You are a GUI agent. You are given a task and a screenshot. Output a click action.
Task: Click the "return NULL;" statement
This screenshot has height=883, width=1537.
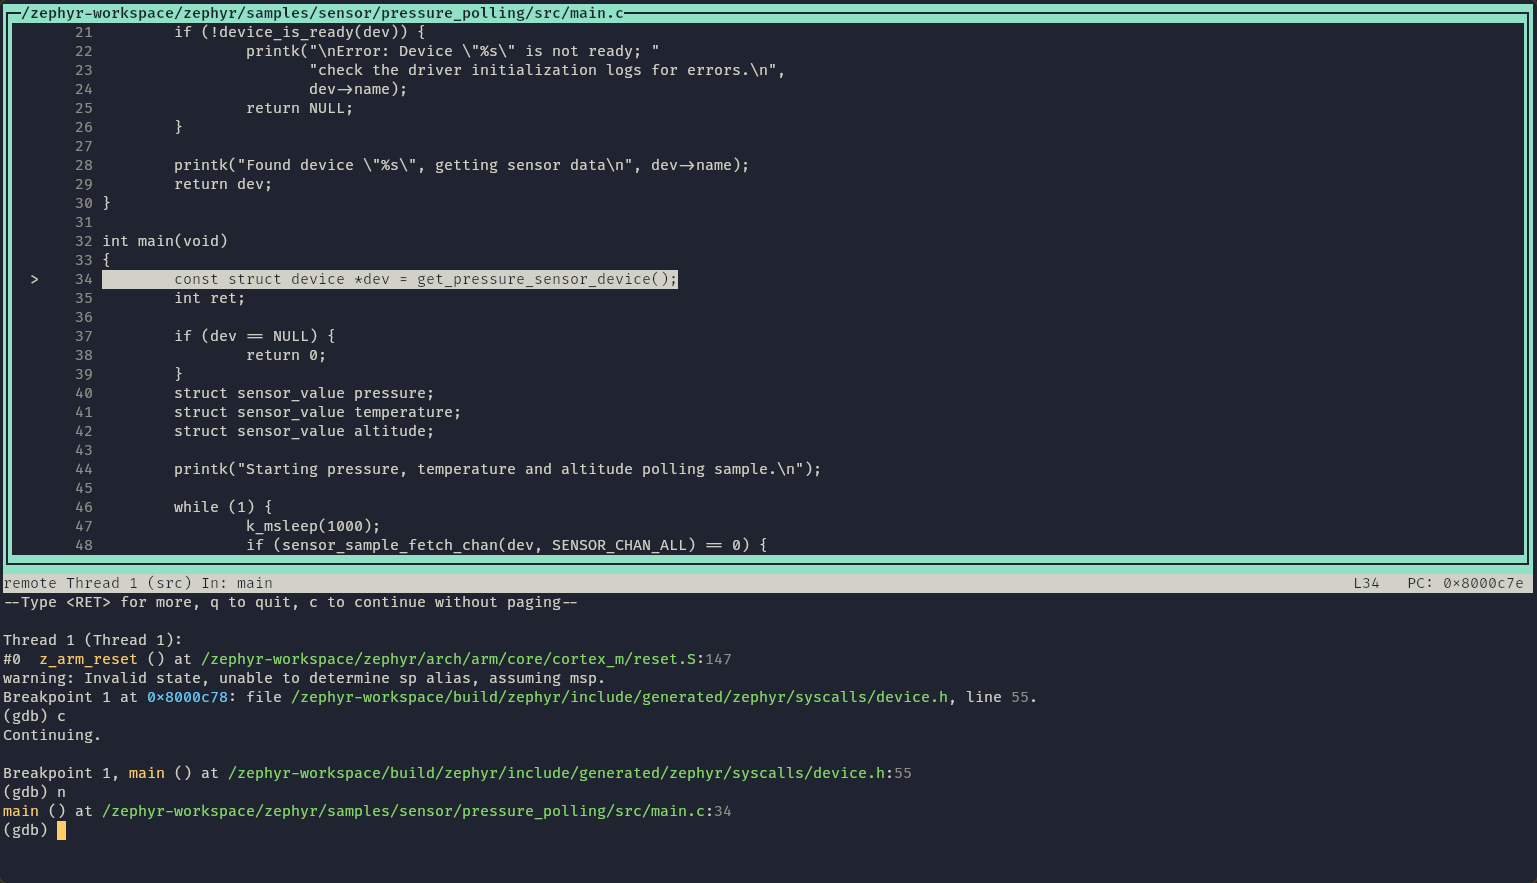[300, 108]
